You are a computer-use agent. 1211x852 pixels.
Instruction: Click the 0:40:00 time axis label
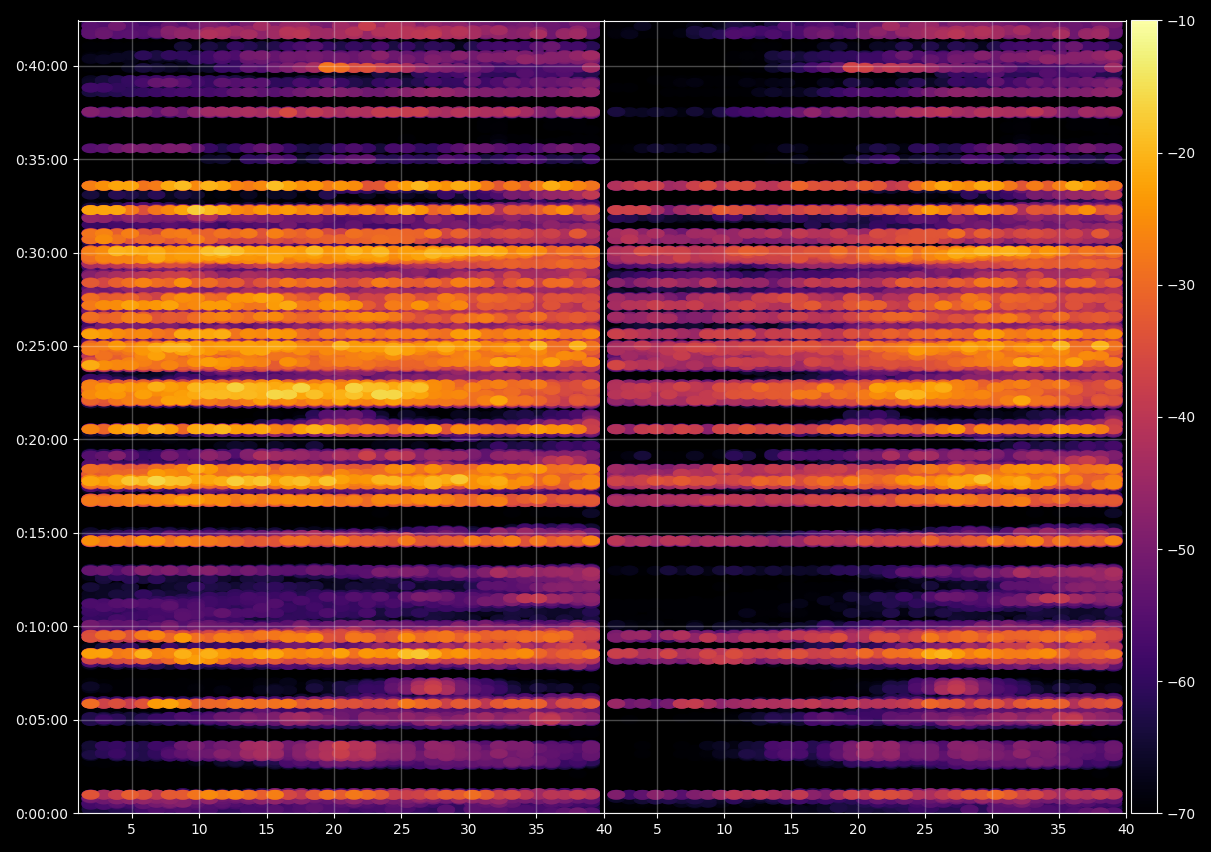point(42,66)
